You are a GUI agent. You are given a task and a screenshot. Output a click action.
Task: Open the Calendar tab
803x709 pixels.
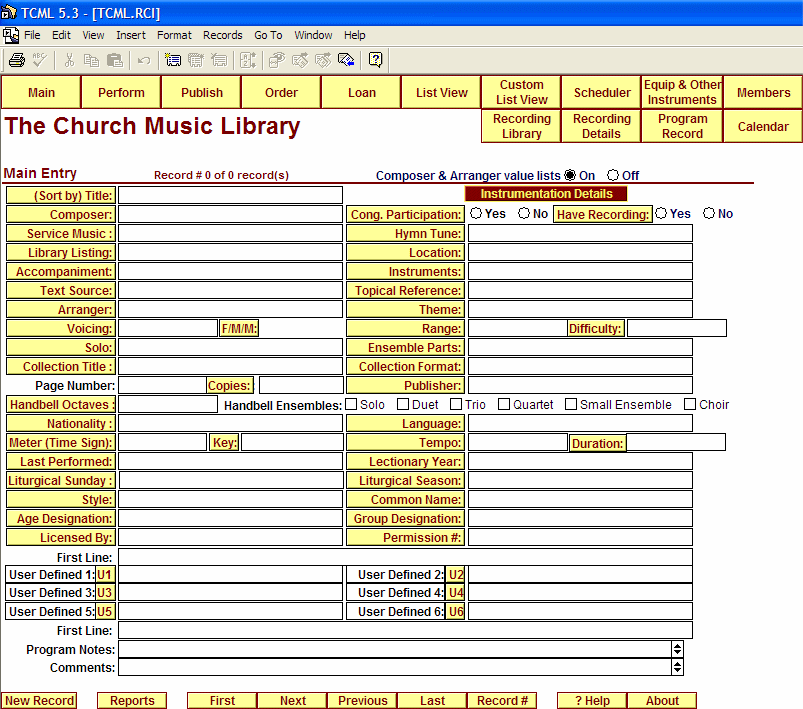tap(763, 127)
